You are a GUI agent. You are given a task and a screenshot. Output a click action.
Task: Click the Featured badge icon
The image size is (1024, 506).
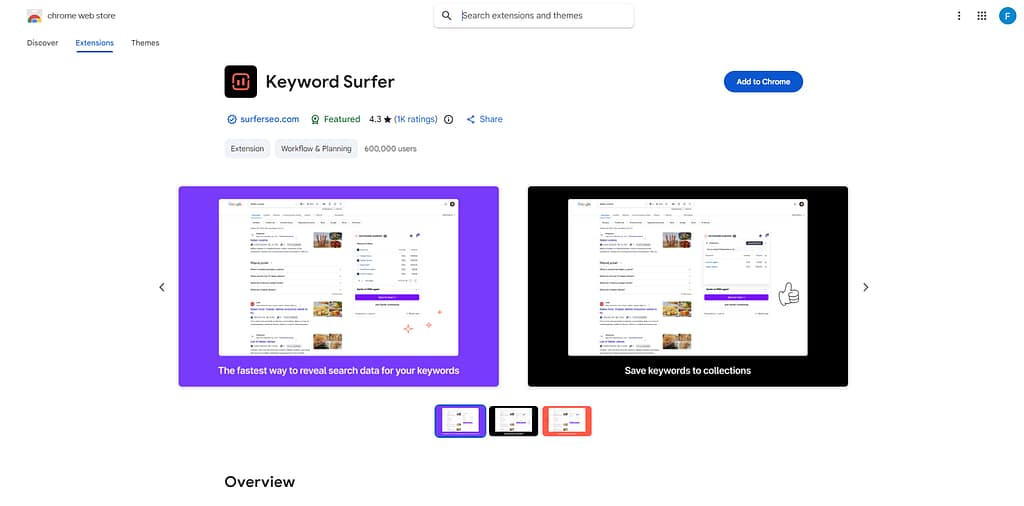315,119
